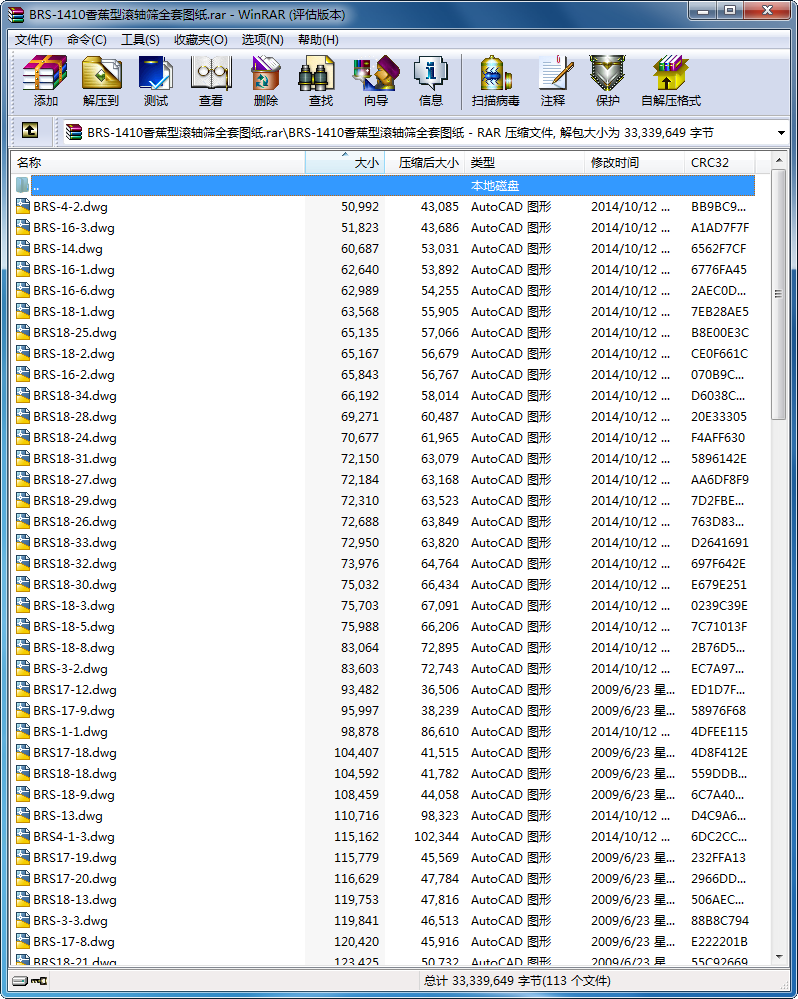Sort by Name (名称) column header

pos(158,162)
